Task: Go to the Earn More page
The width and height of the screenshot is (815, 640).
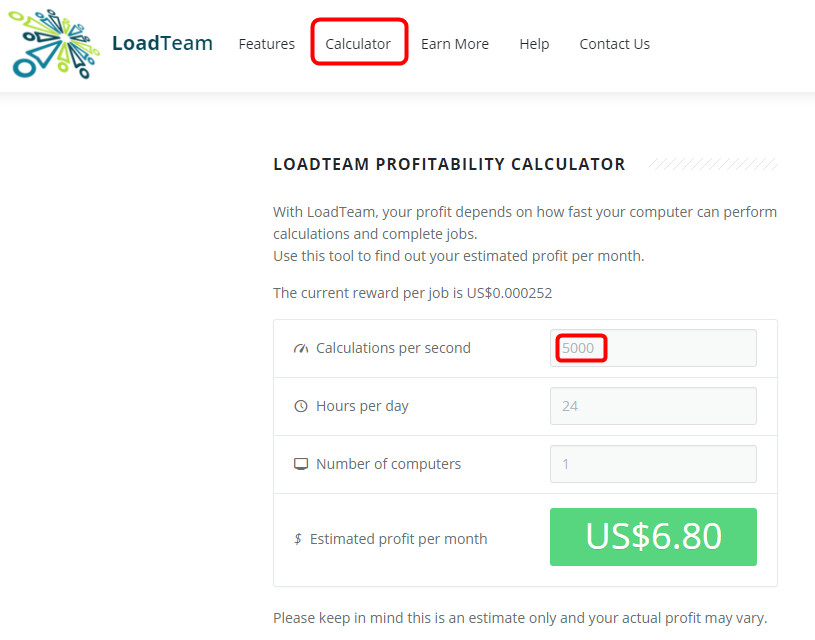Action: 455,44
